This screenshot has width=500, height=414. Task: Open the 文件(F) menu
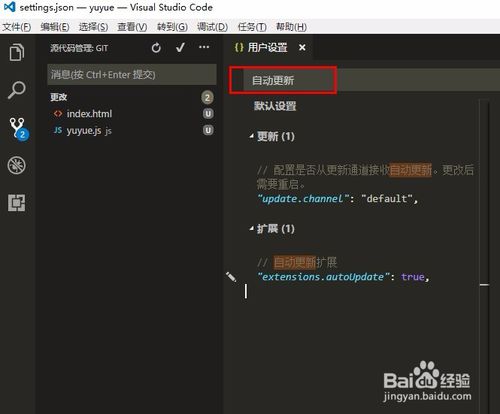click(17, 27)
